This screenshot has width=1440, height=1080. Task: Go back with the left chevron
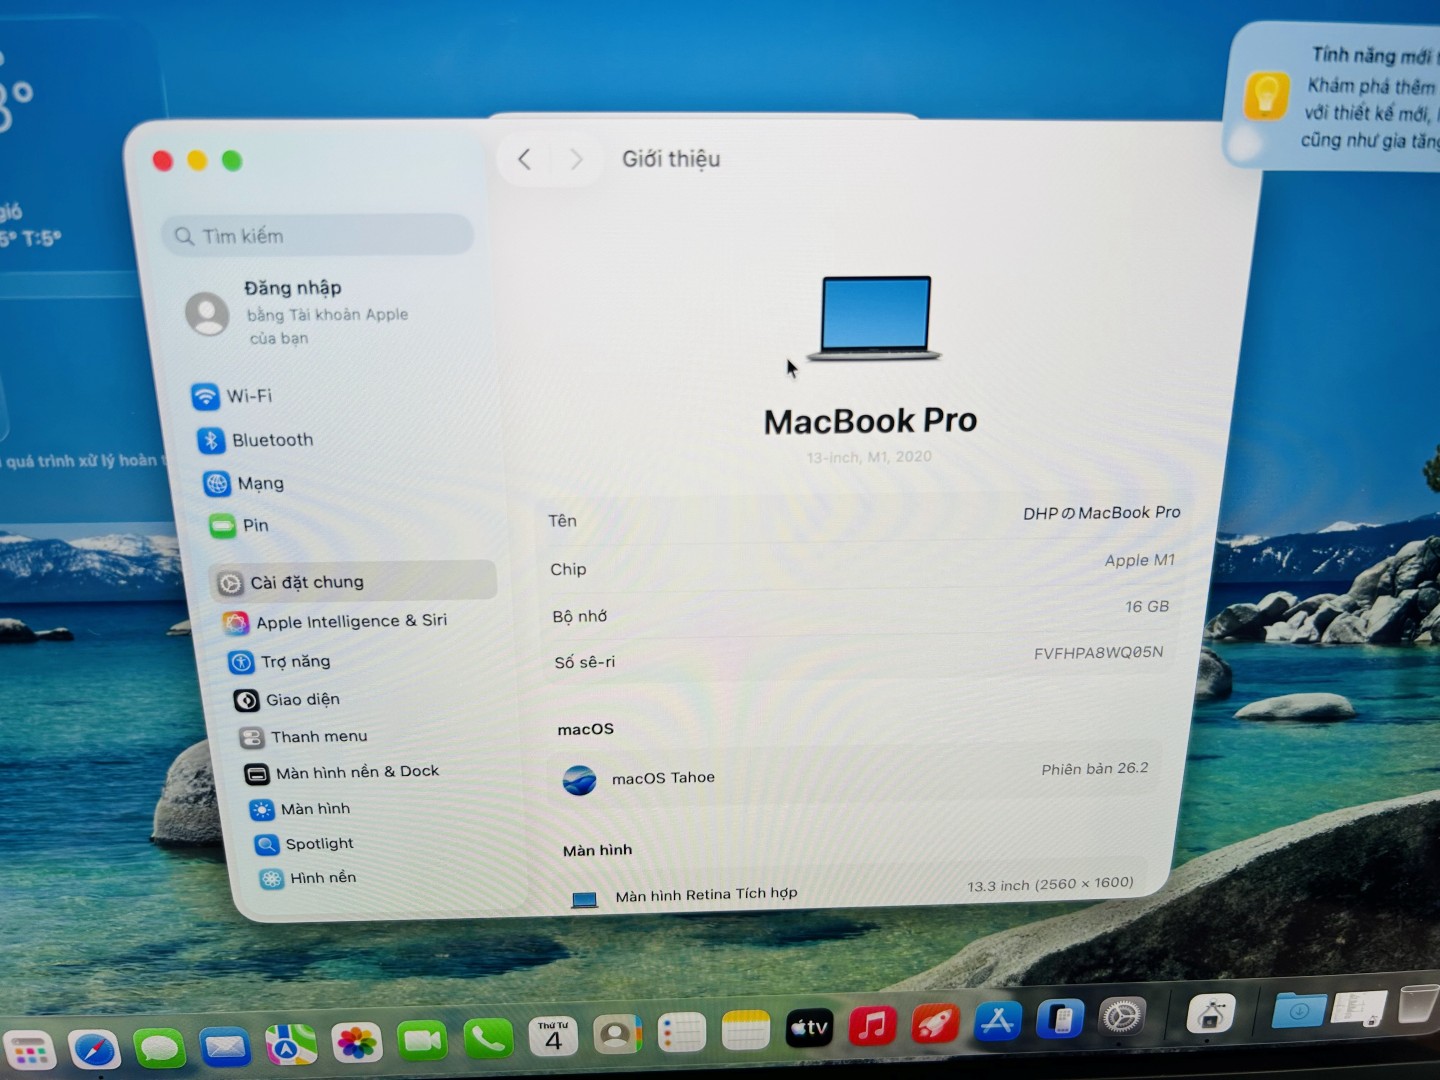(524, 159)
